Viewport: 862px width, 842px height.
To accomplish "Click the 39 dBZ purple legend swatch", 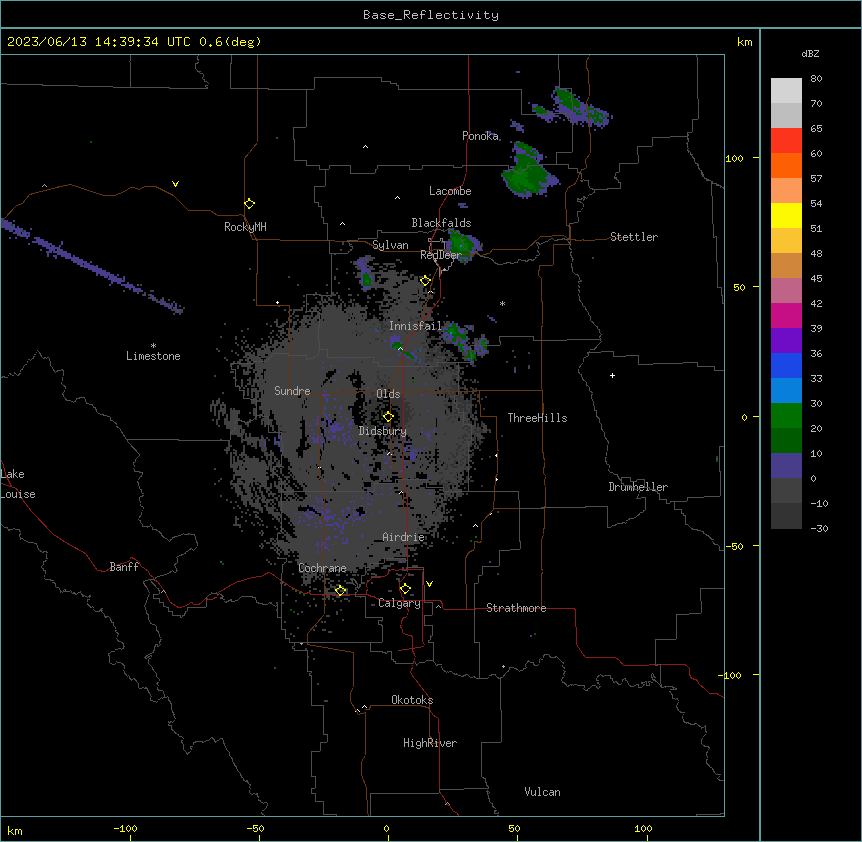I will [x=786, y=340].
